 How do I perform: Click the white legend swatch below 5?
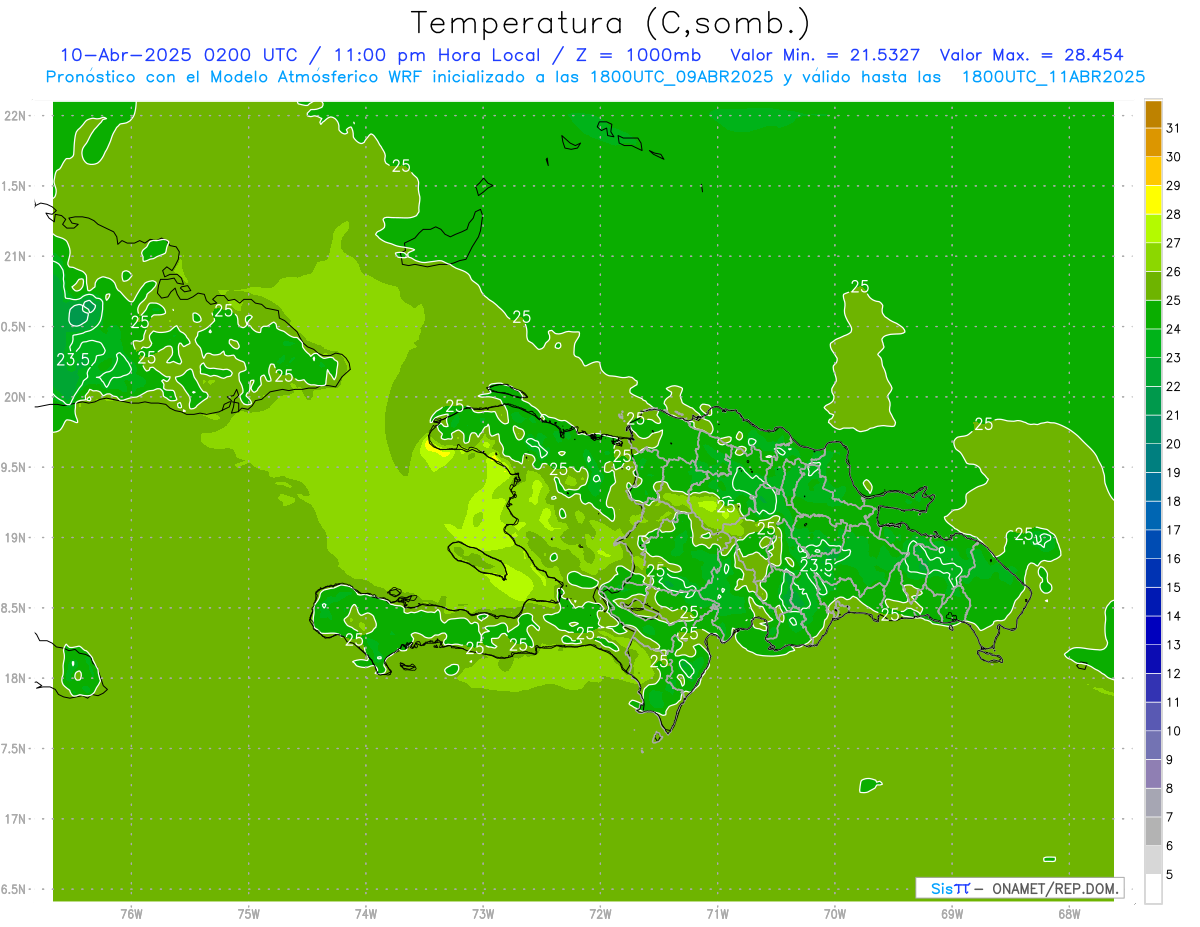[x=1153, y=889]
